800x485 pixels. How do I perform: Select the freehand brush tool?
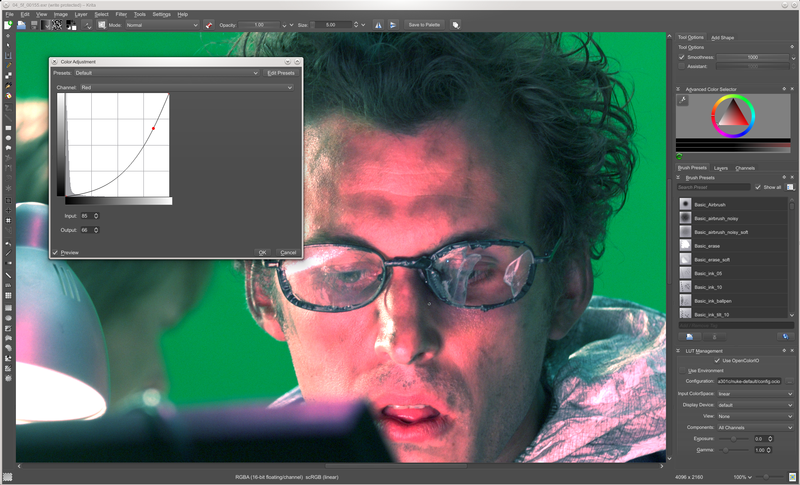[8, 65]
